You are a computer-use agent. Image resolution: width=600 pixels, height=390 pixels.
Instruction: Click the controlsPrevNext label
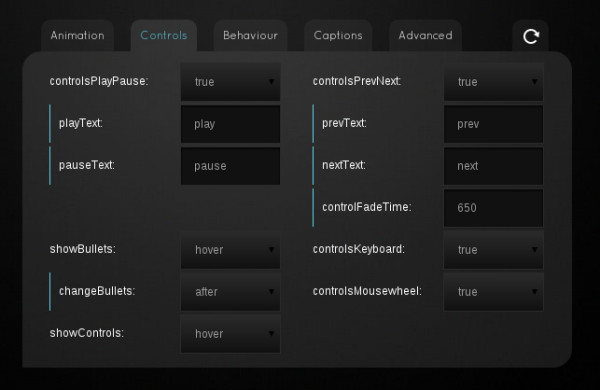[357, 81]
